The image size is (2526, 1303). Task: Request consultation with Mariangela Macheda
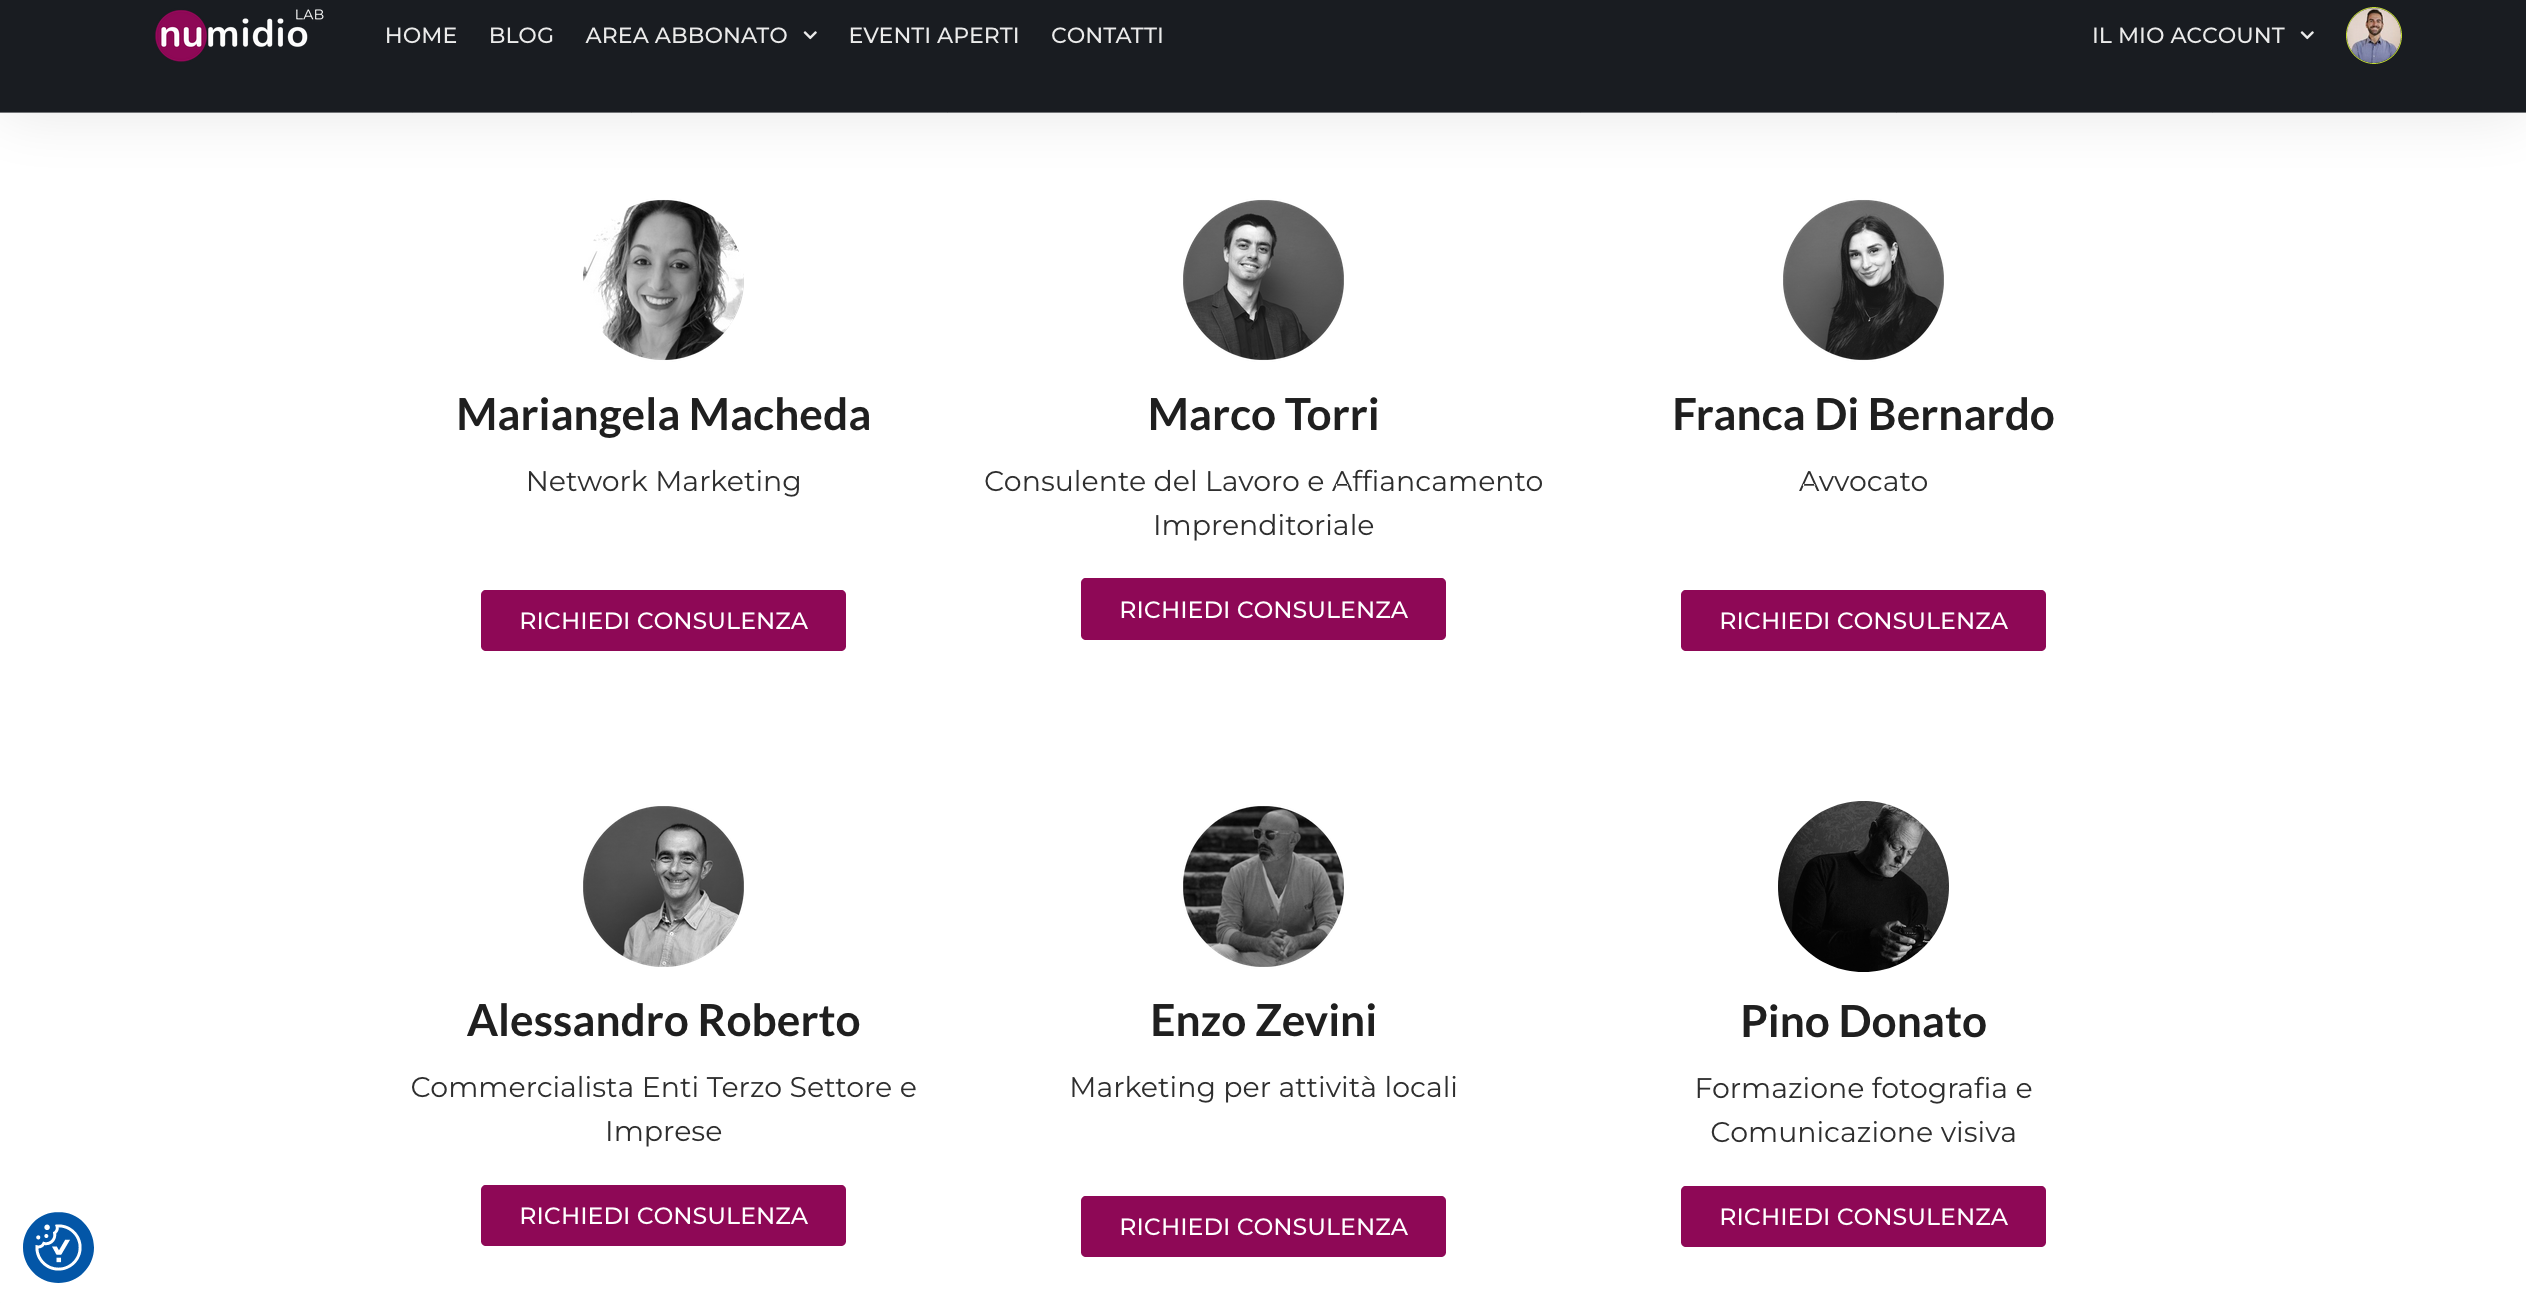point(663,620)
